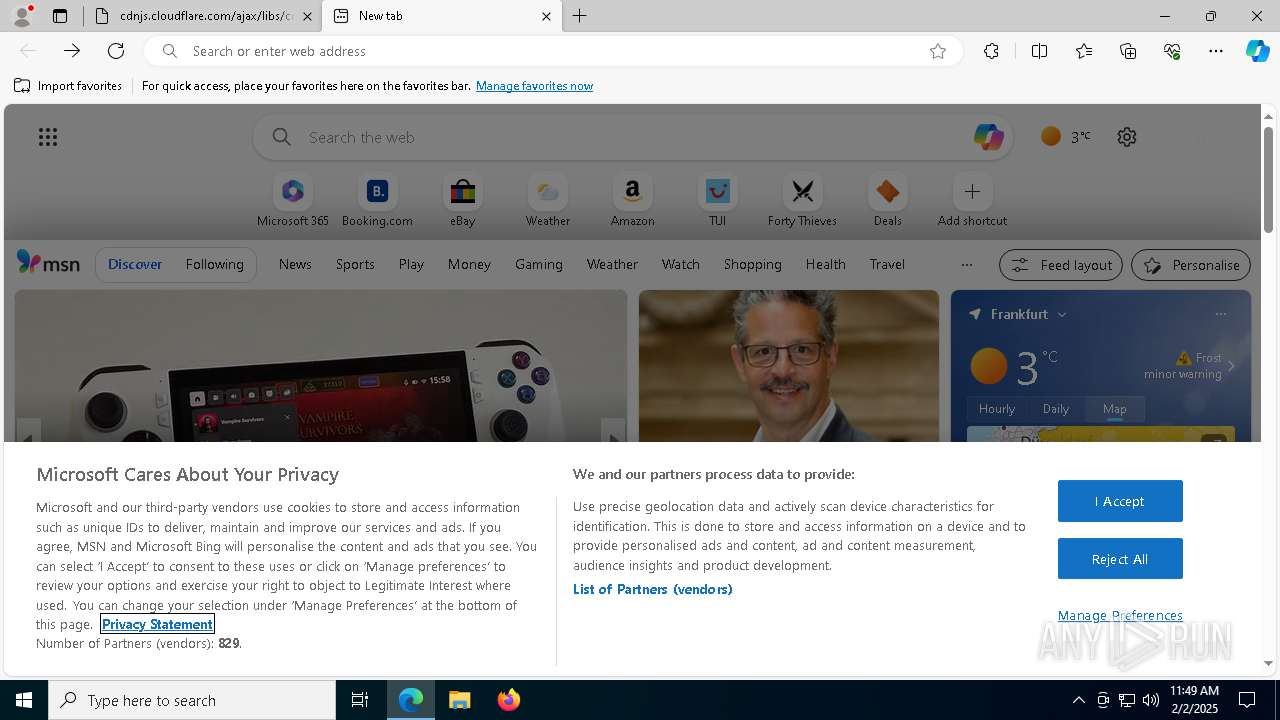Open the Favorites toolbar icon

pos(1084,51)
